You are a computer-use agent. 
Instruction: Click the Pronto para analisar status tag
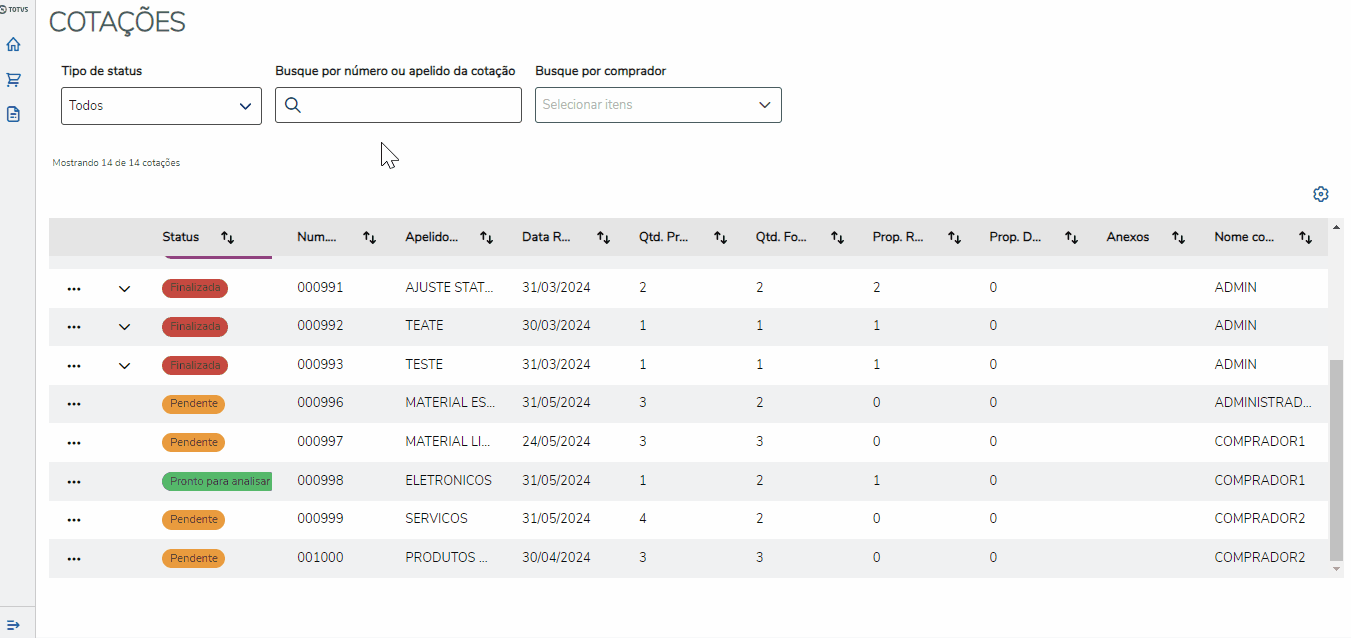217,481
